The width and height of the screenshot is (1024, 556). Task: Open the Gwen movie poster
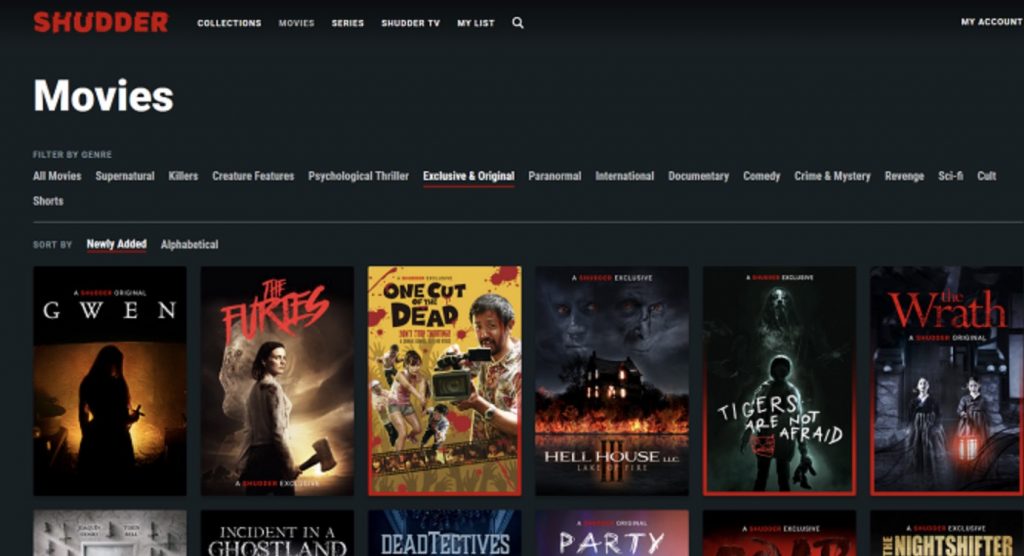pos(110,380)
